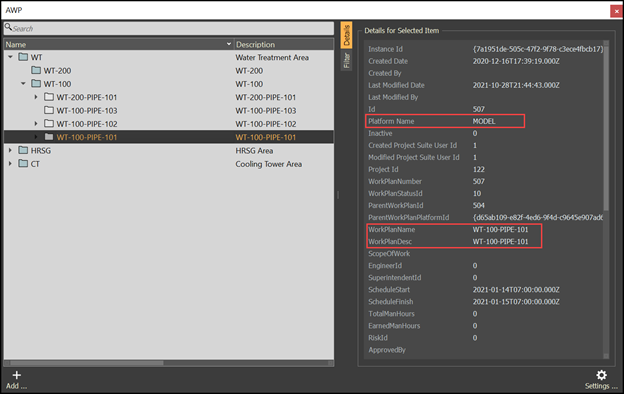Expand the HRSG tree node
Screen dimensions: 624x394
tap(10, 150)
